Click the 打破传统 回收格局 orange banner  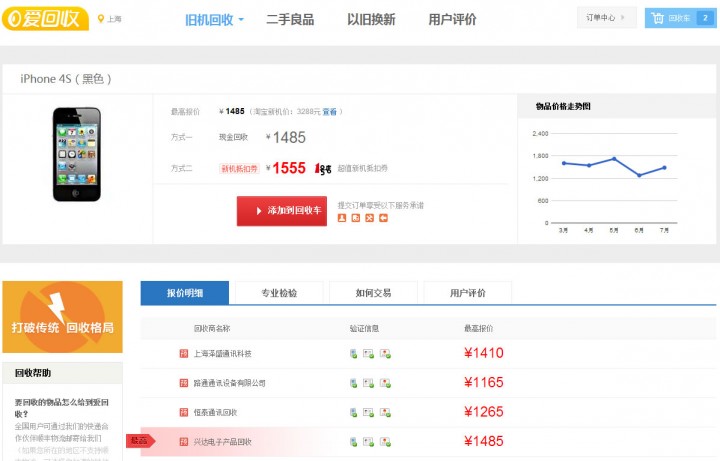62,317
